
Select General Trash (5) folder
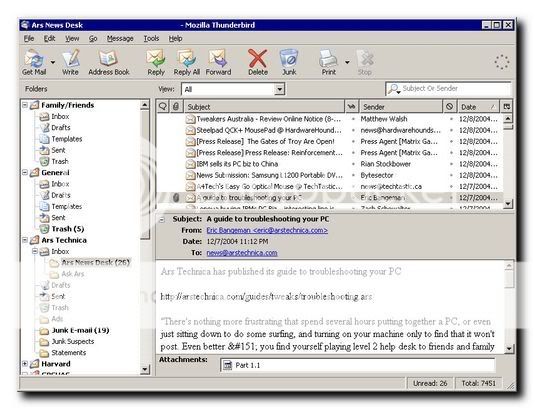(62, 229)
